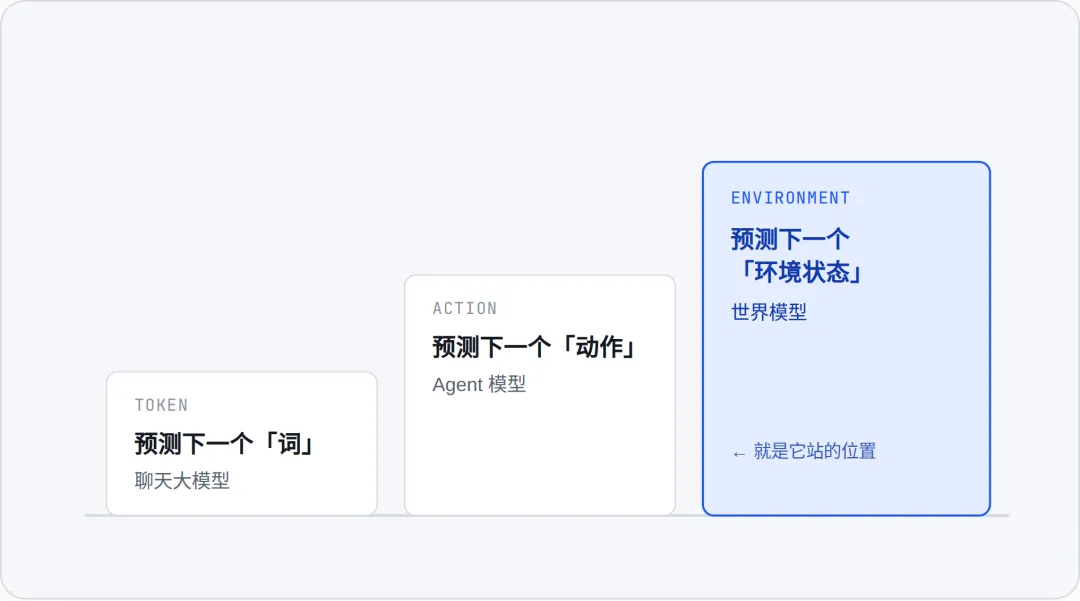Click the ENVIRONMENT label
The height and width of the screenshot is (601, 1080).
790,198
